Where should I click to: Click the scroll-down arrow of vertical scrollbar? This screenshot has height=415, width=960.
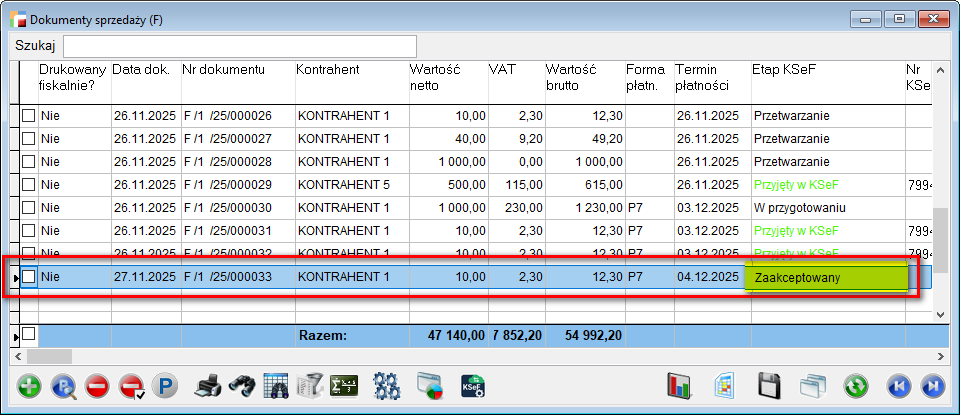click(x=940, y=314)
